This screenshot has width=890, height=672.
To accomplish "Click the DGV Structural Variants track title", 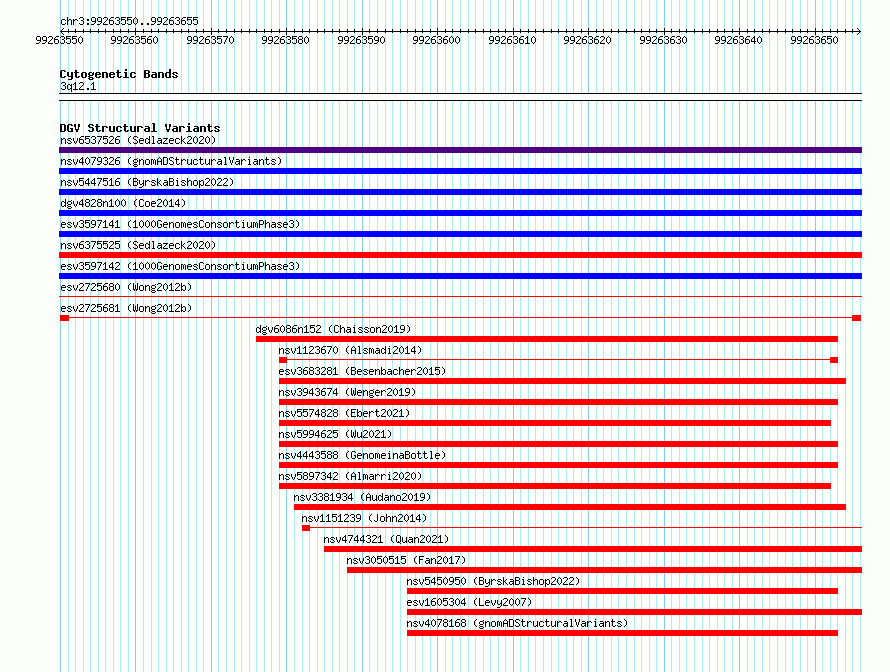I will [x=140, y=128].
